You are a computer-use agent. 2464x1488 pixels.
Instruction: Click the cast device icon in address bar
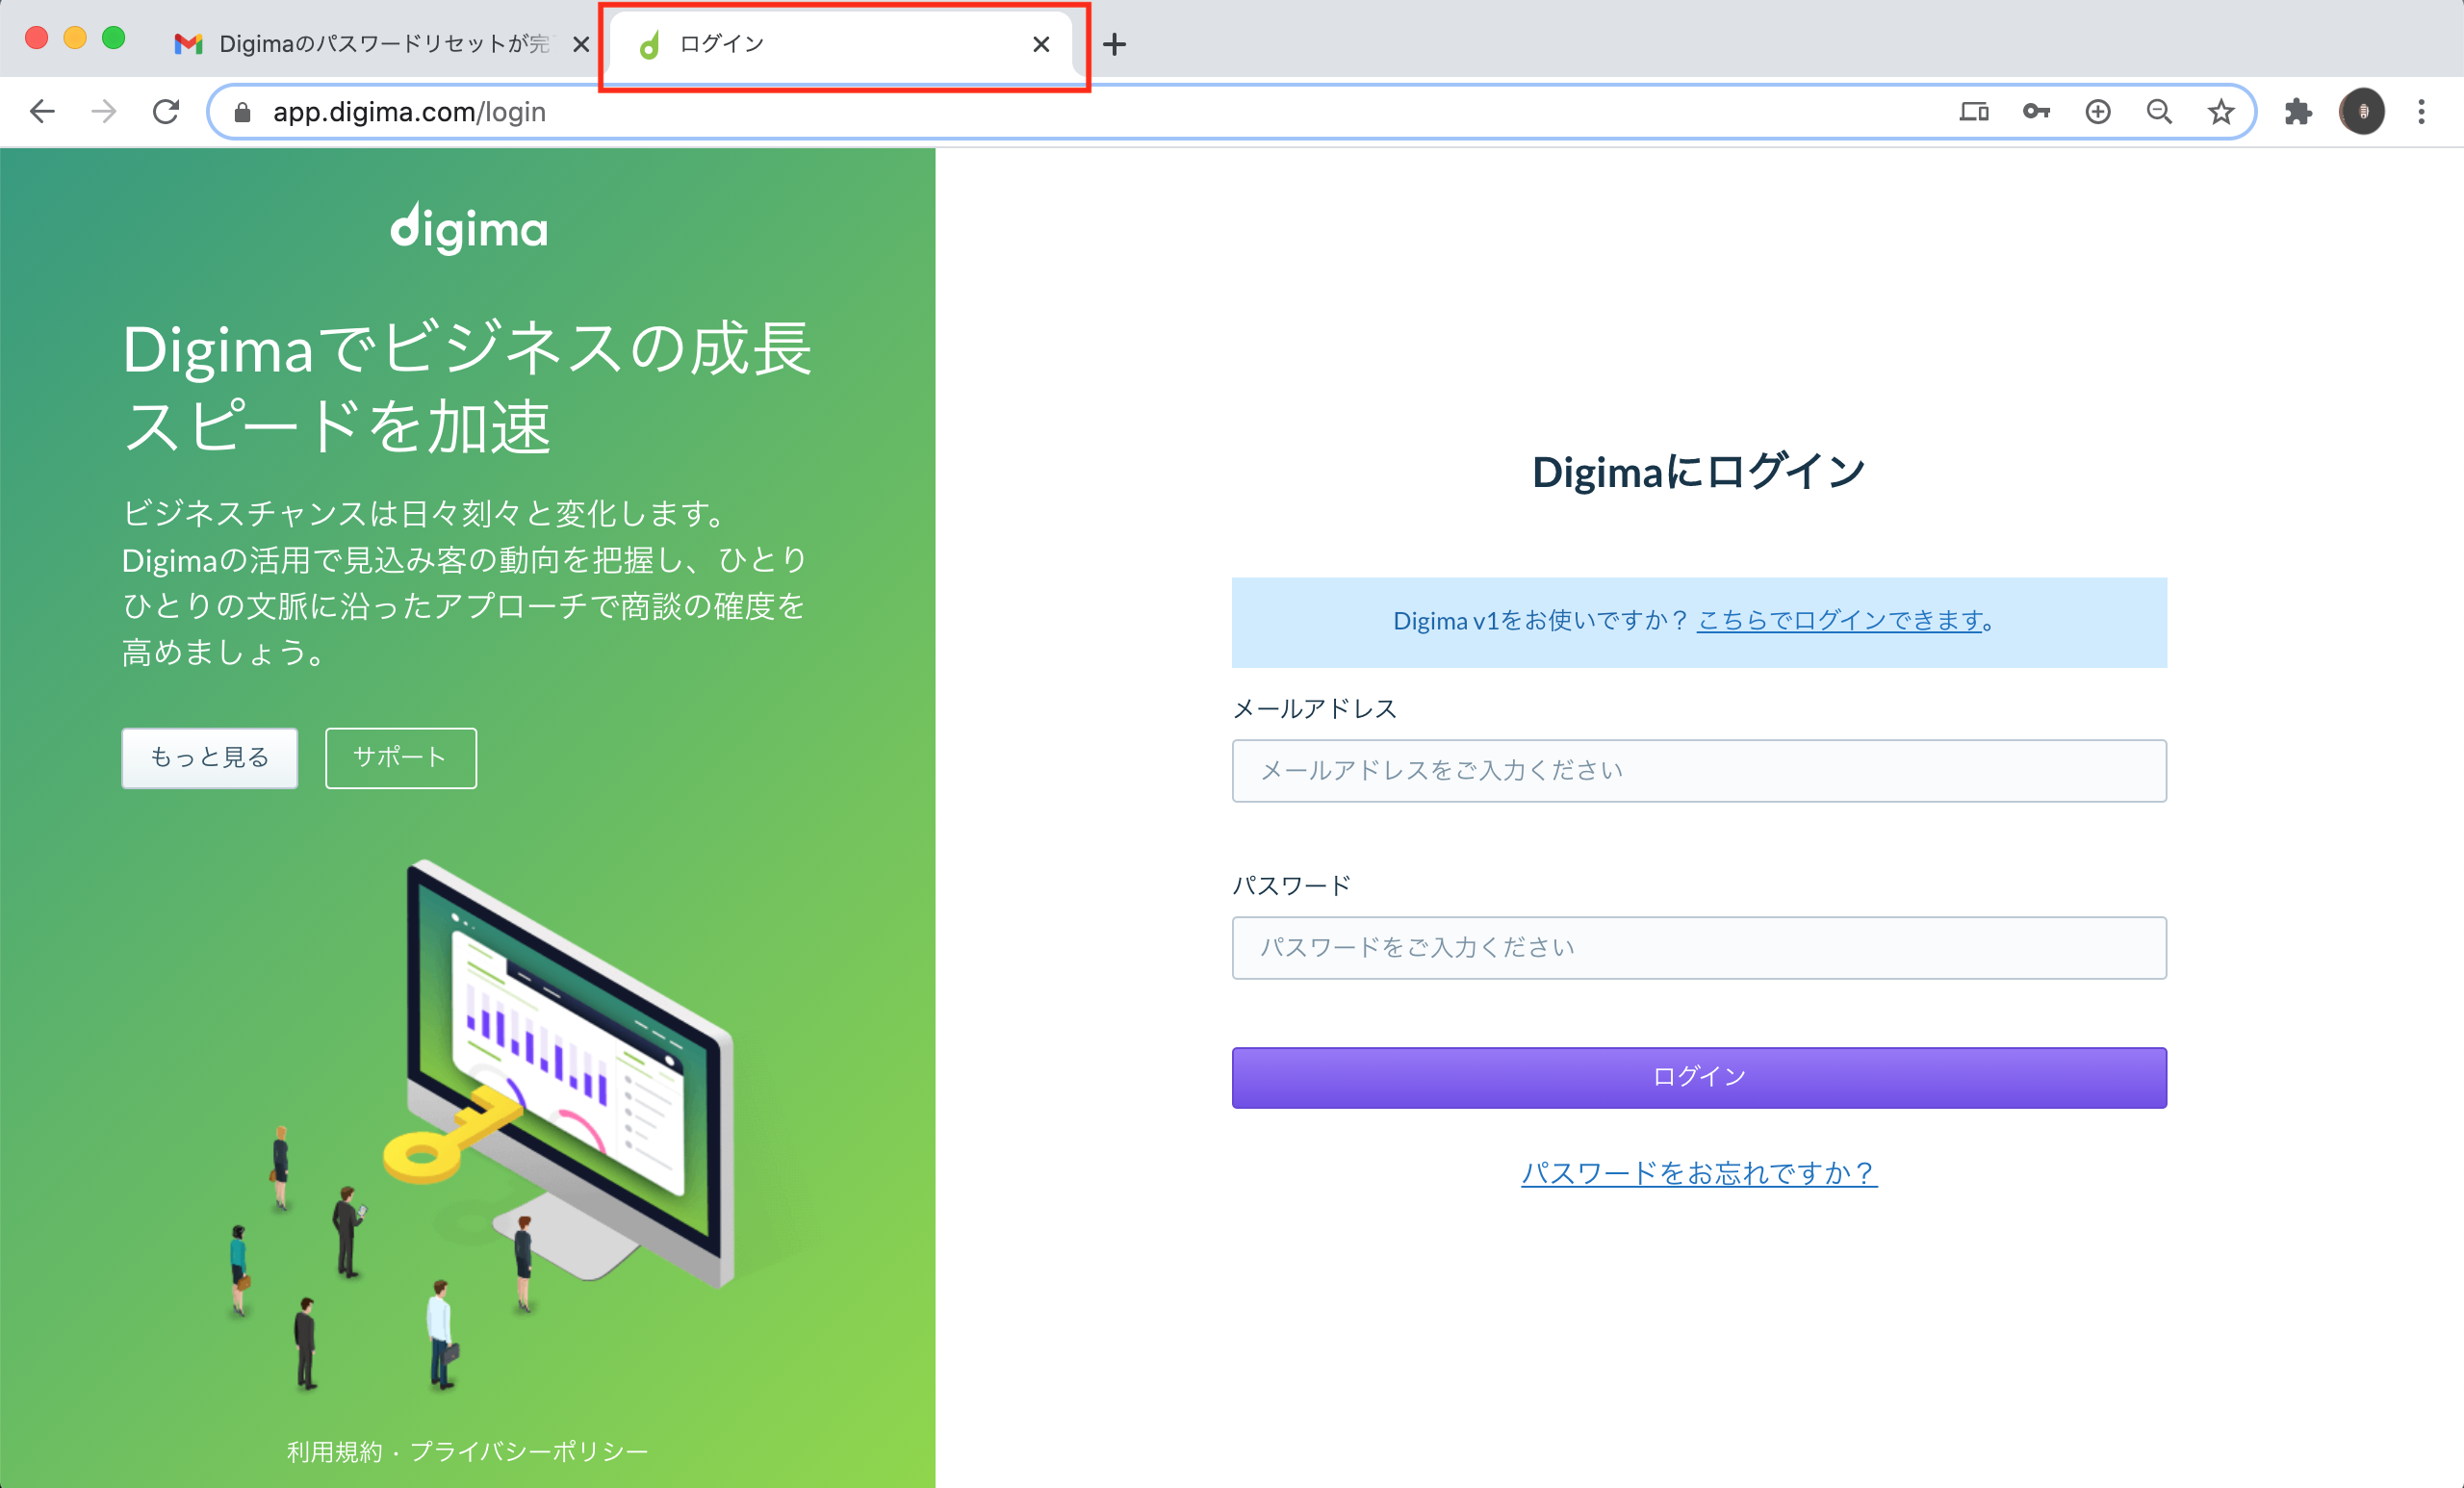tap(1974, 112)
